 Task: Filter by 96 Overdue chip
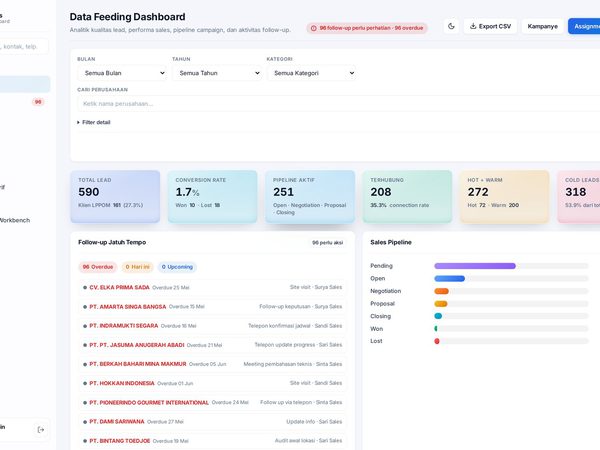[98, 267]
